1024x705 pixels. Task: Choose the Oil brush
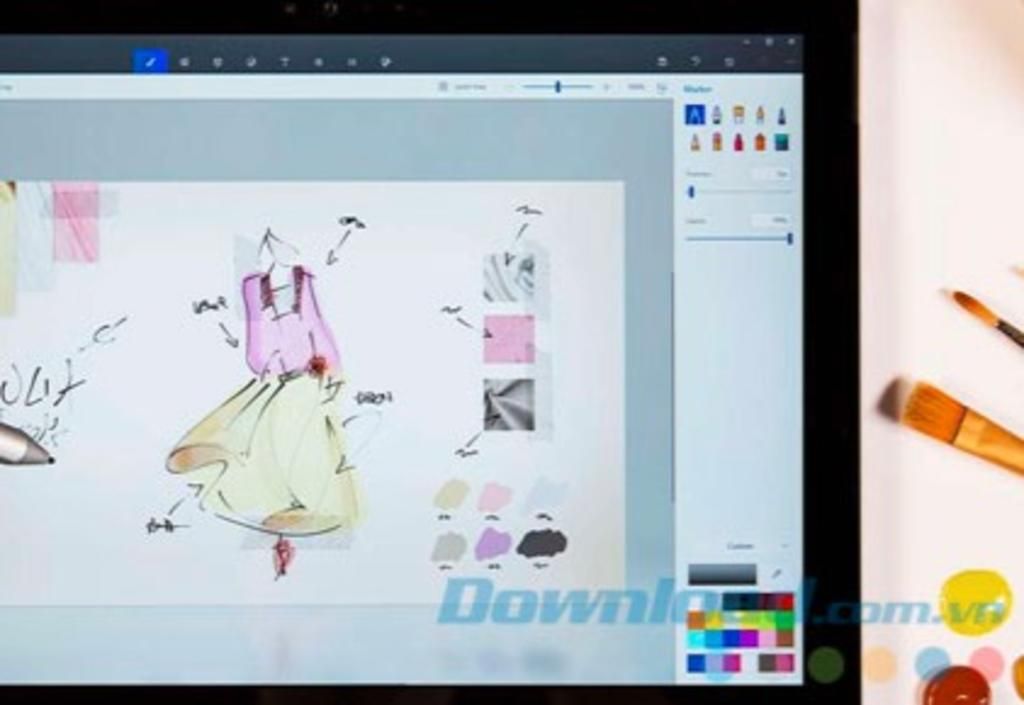click(739, 116)
